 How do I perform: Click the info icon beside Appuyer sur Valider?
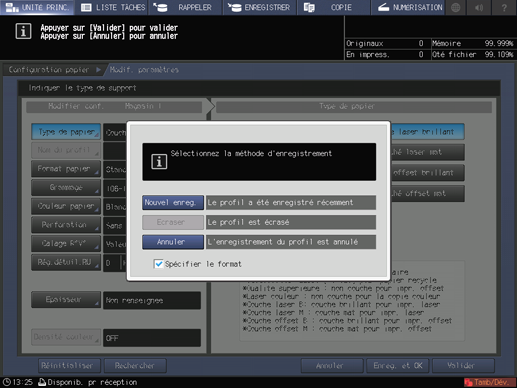point(23,31)
